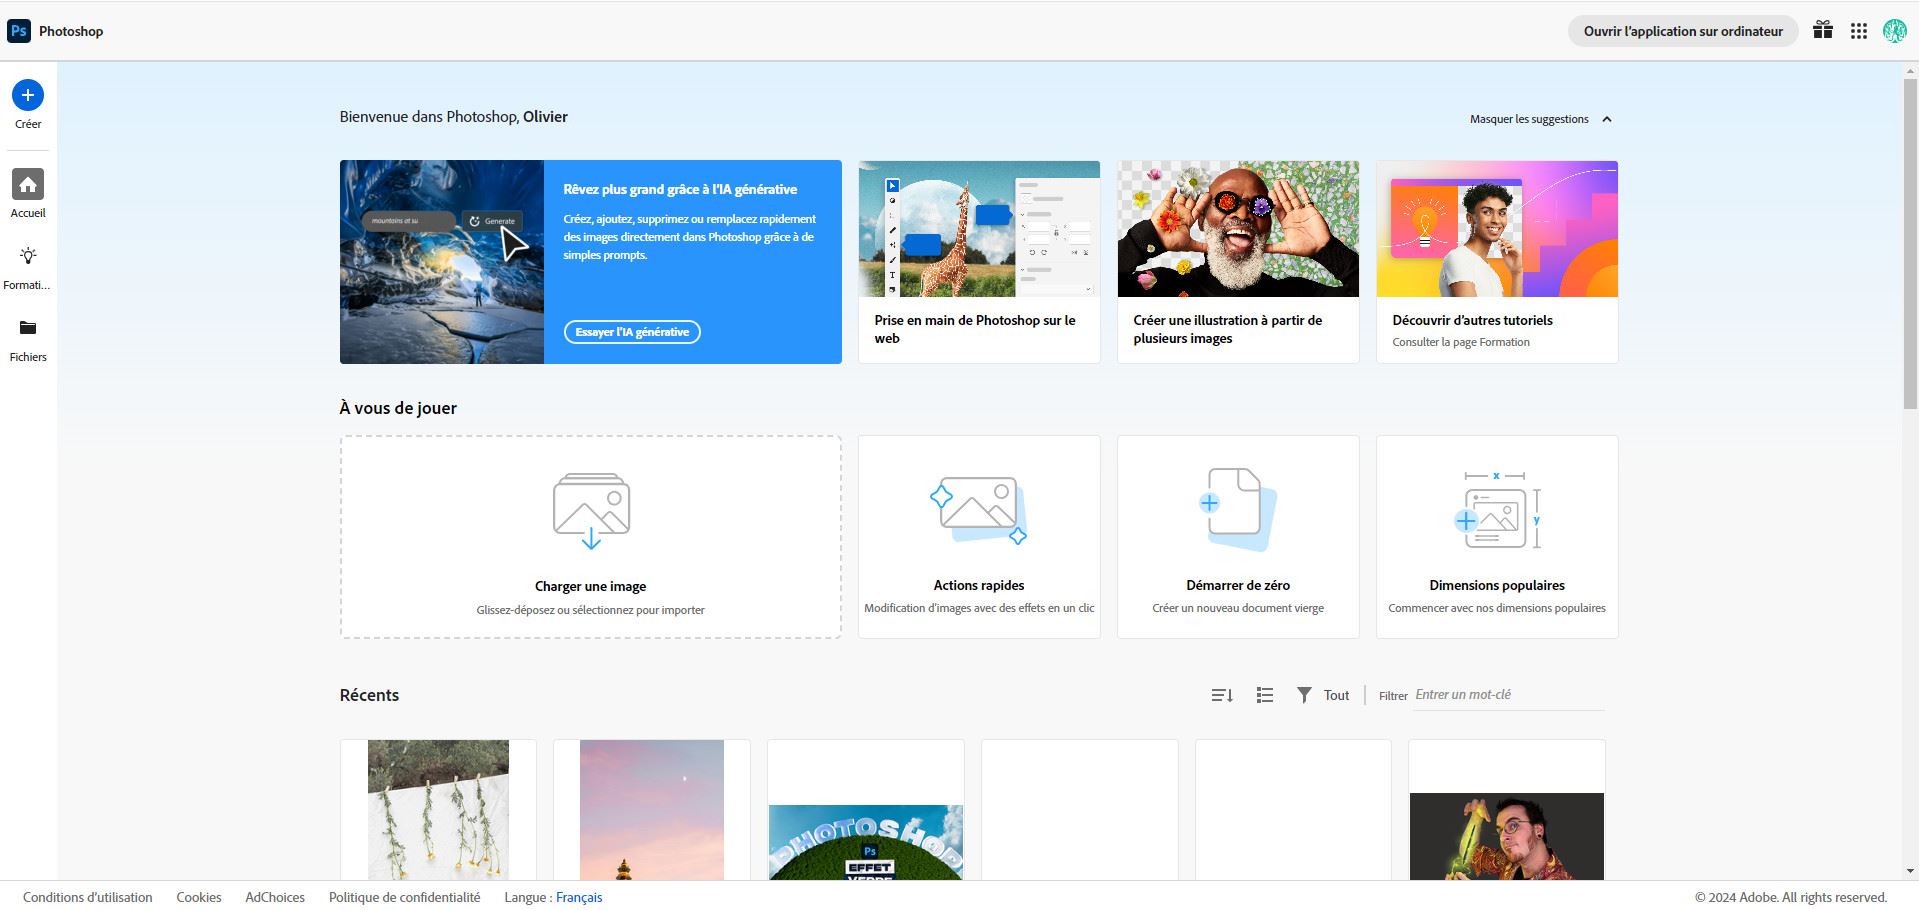Click the Photoshop Ps logo icon
Screen dimensions: 1919x910
tap(18, 31)
